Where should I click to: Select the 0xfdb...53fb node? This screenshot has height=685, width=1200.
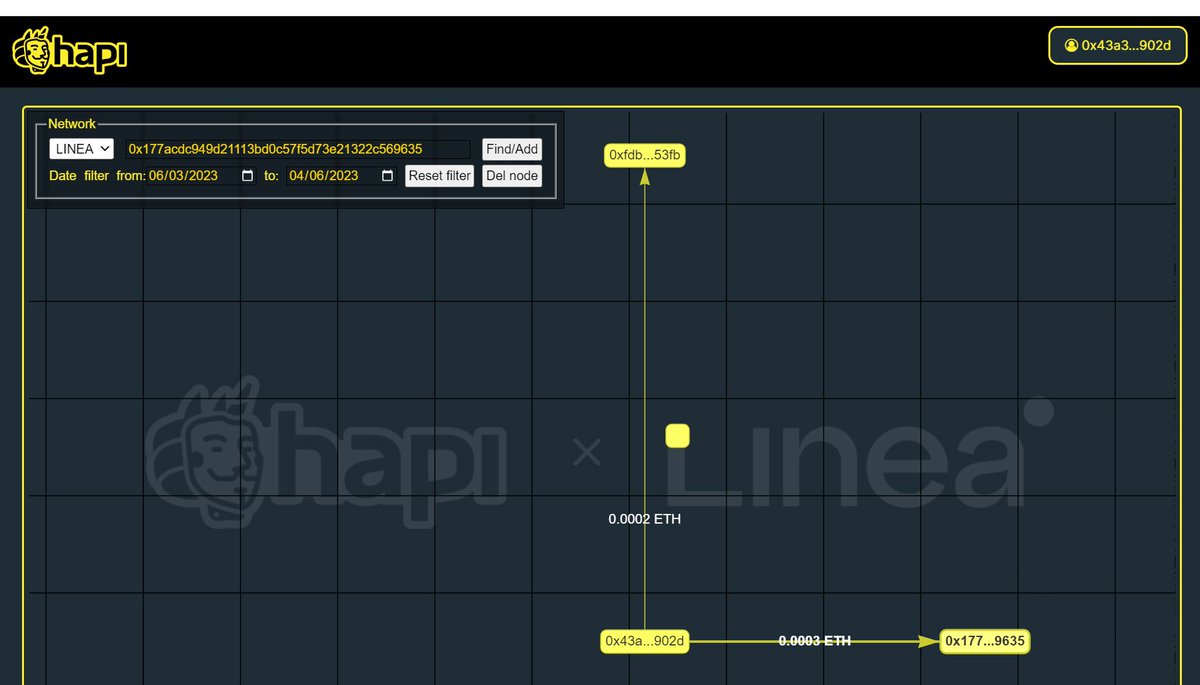click(x=645, y=155)
